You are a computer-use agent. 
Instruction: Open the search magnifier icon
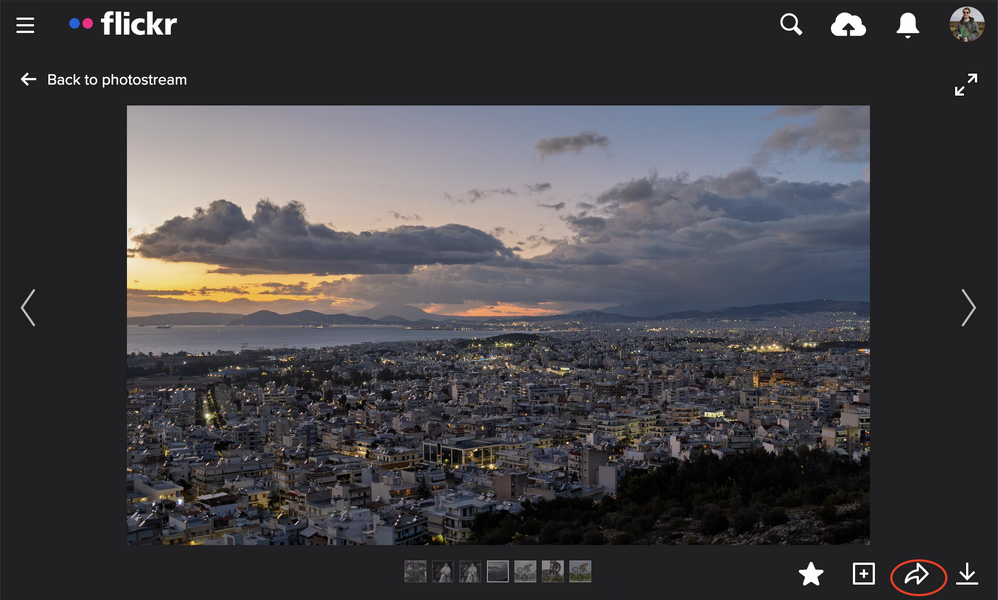[791, 25]
